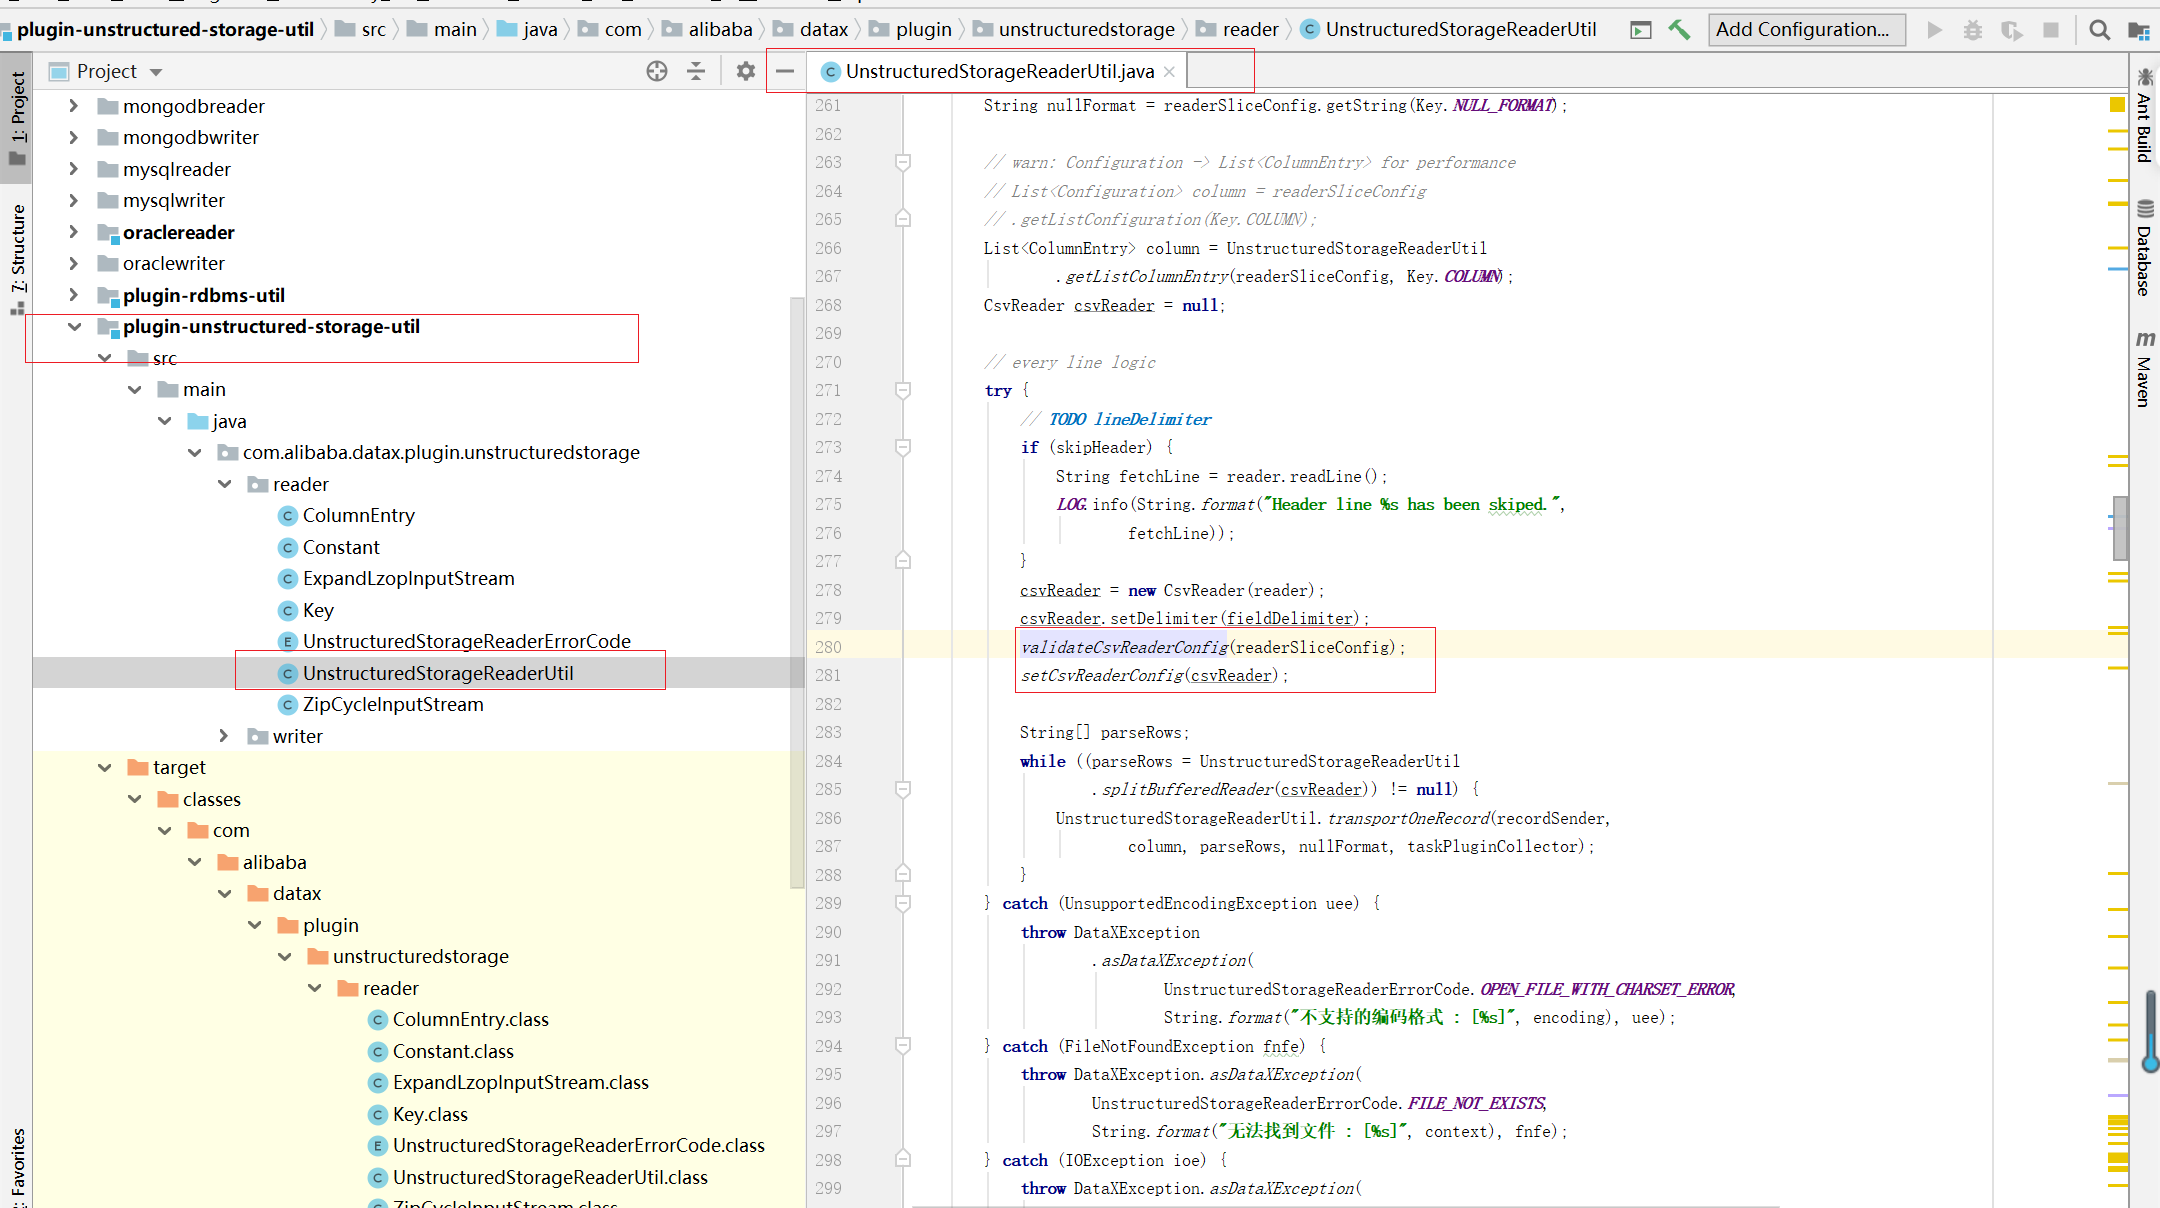Click the Build project hammer icon

click(1679, 30)
